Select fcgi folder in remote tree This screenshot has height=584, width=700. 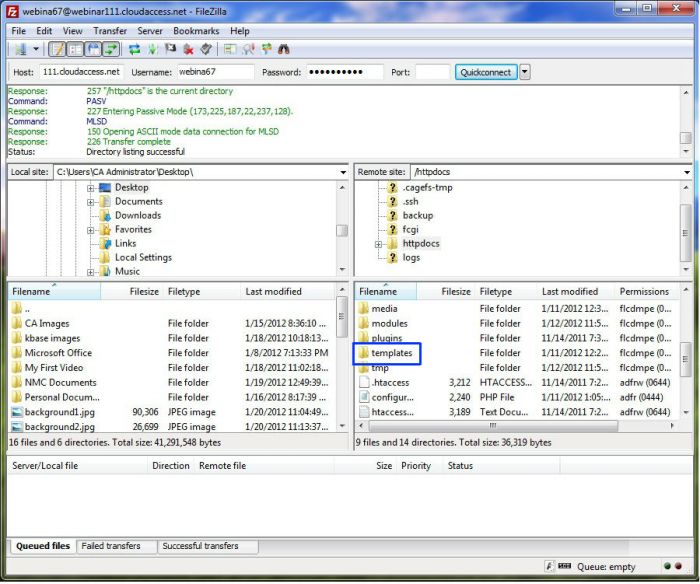[x=410, y=229]
